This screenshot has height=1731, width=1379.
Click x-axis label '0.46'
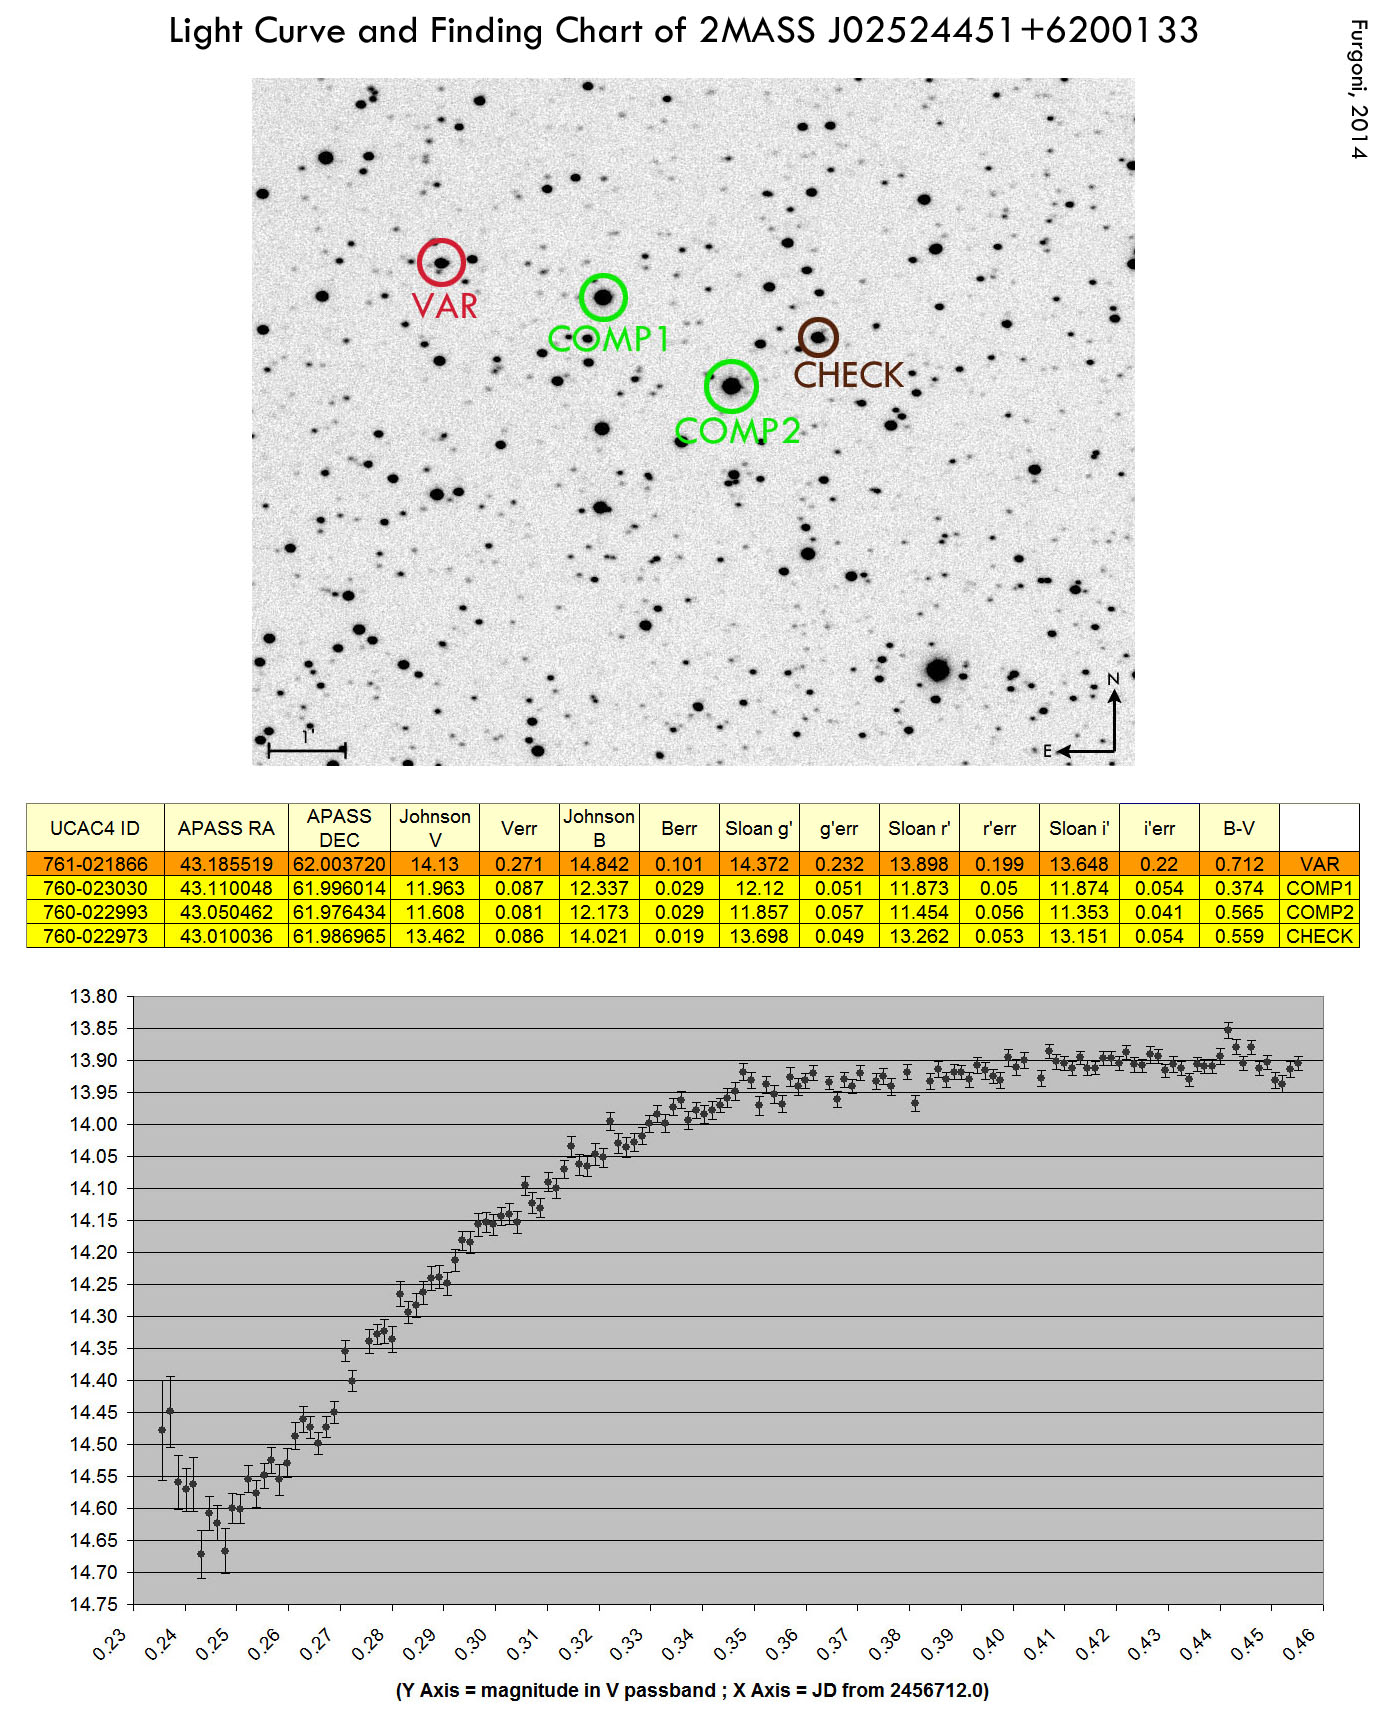1301,1644
